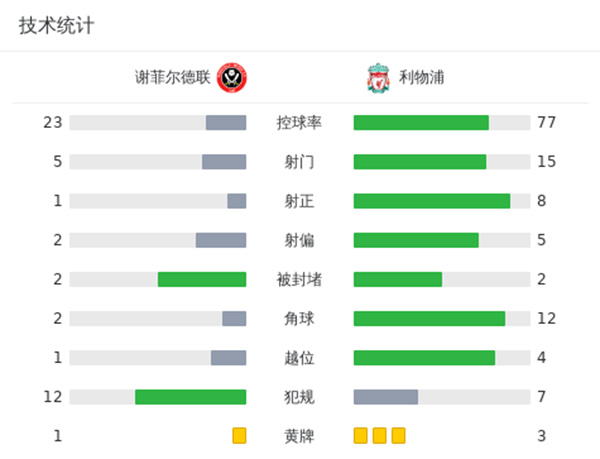Click Liverpool's green 控球率 bar
Image resolution: width=600 pixels, height=459 pixels.
[421, 123]
